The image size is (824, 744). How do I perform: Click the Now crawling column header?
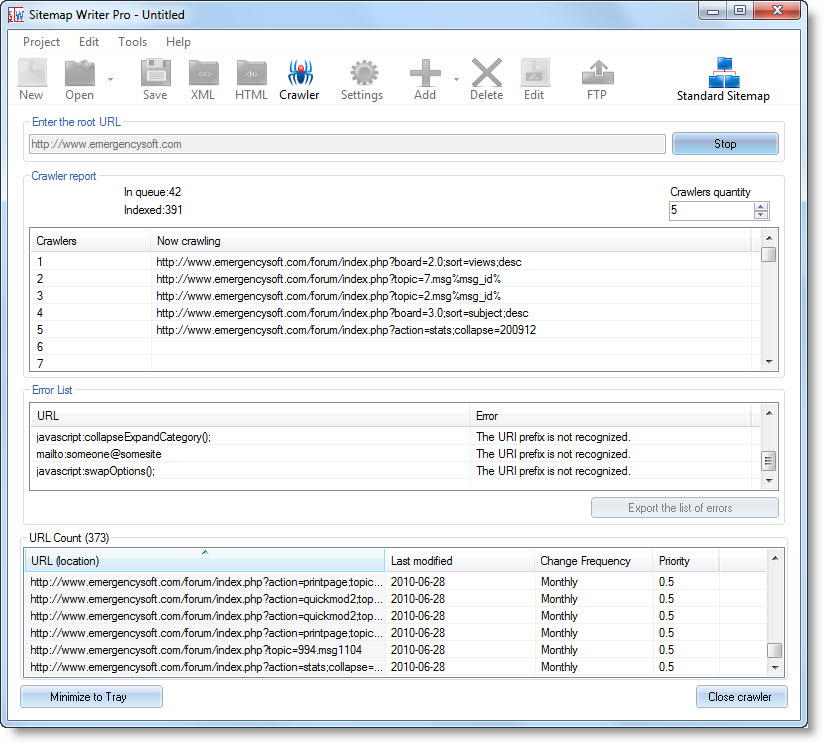coord(451,241)
